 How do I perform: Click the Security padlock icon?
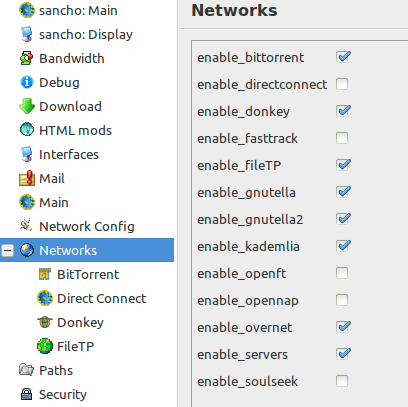27,394
